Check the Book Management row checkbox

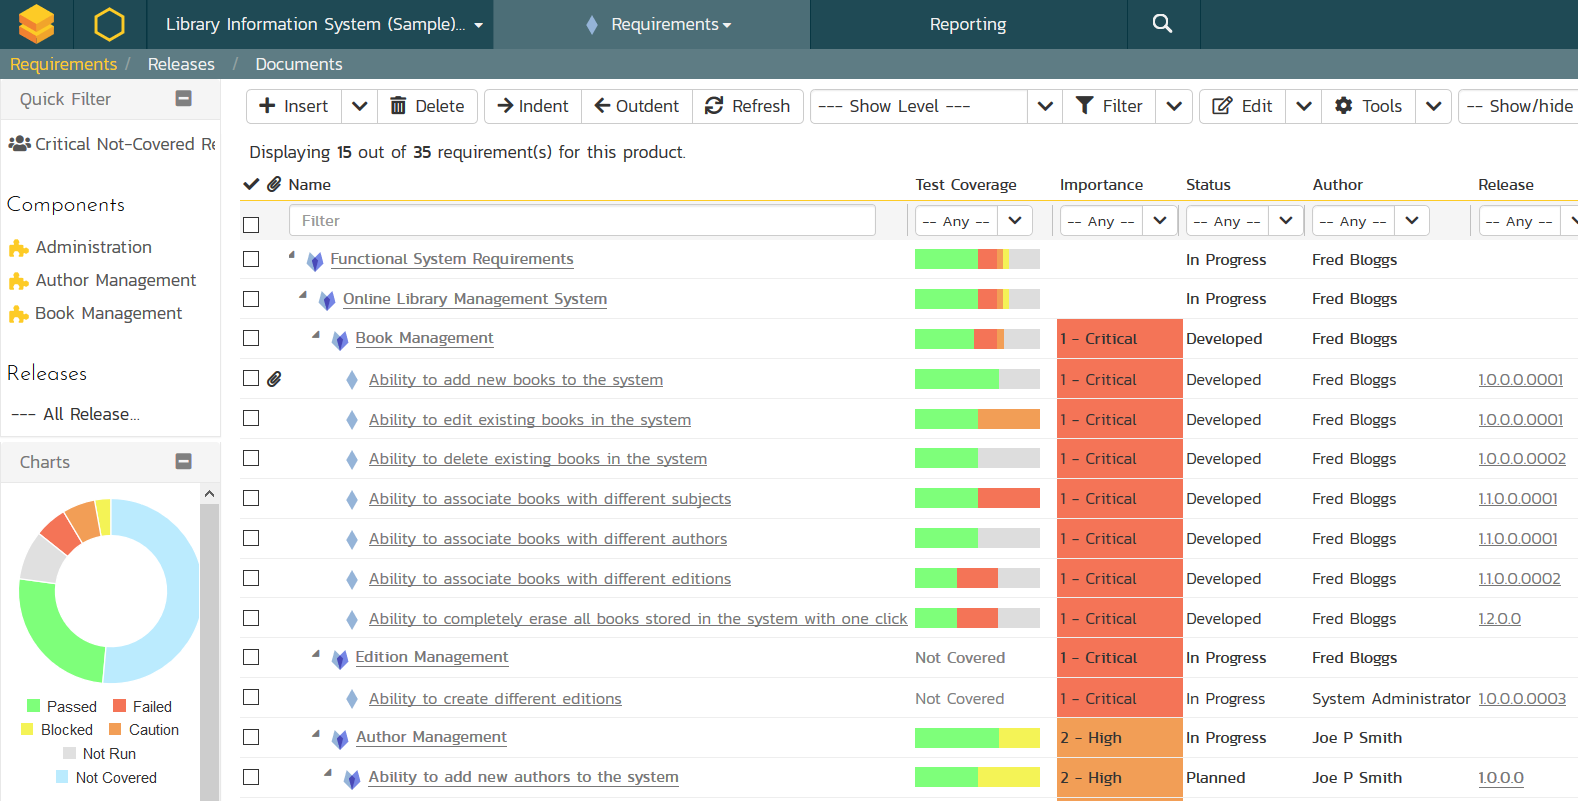pos(251,338)
